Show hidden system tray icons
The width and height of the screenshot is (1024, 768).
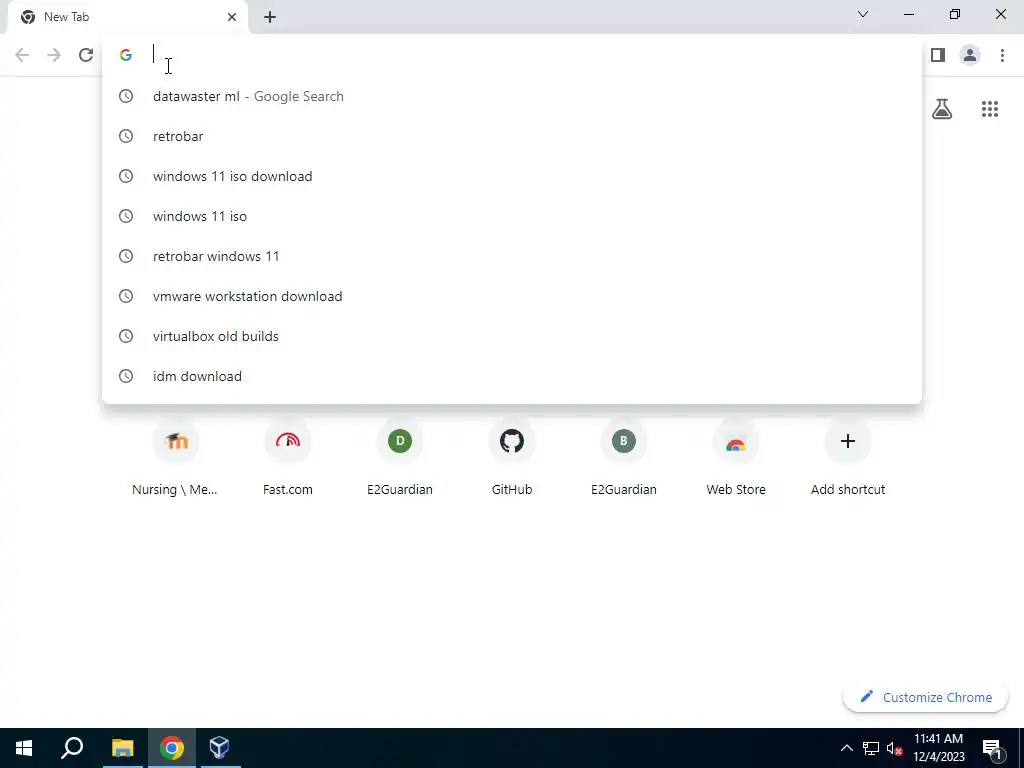coord(846,748)
